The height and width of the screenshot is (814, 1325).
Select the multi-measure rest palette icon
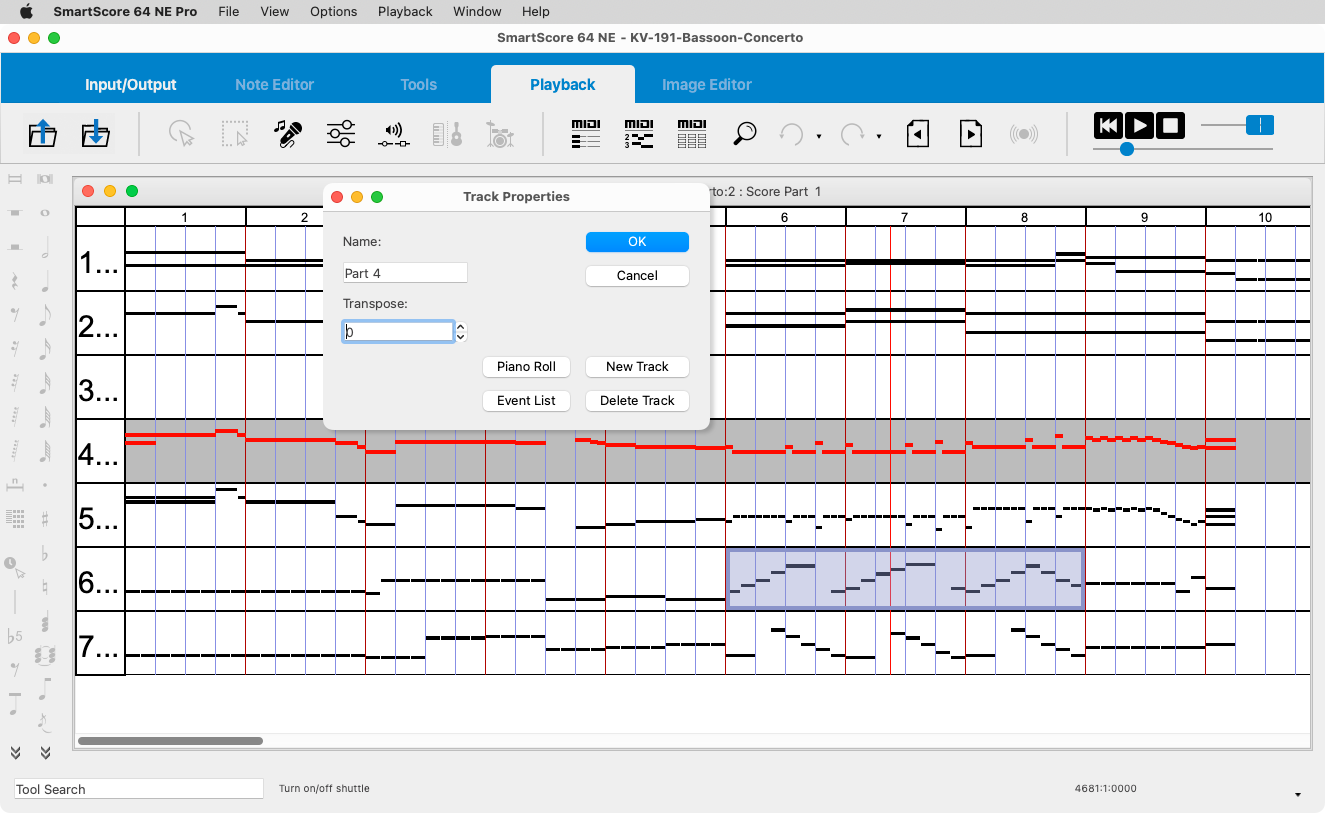click(x=15, y=485)
